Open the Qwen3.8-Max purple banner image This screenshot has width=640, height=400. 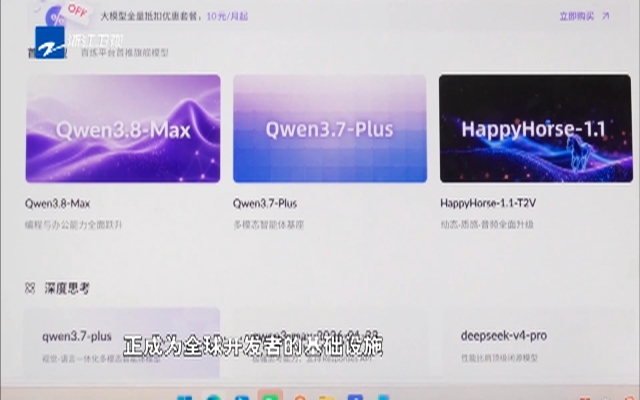click(123, 128)
